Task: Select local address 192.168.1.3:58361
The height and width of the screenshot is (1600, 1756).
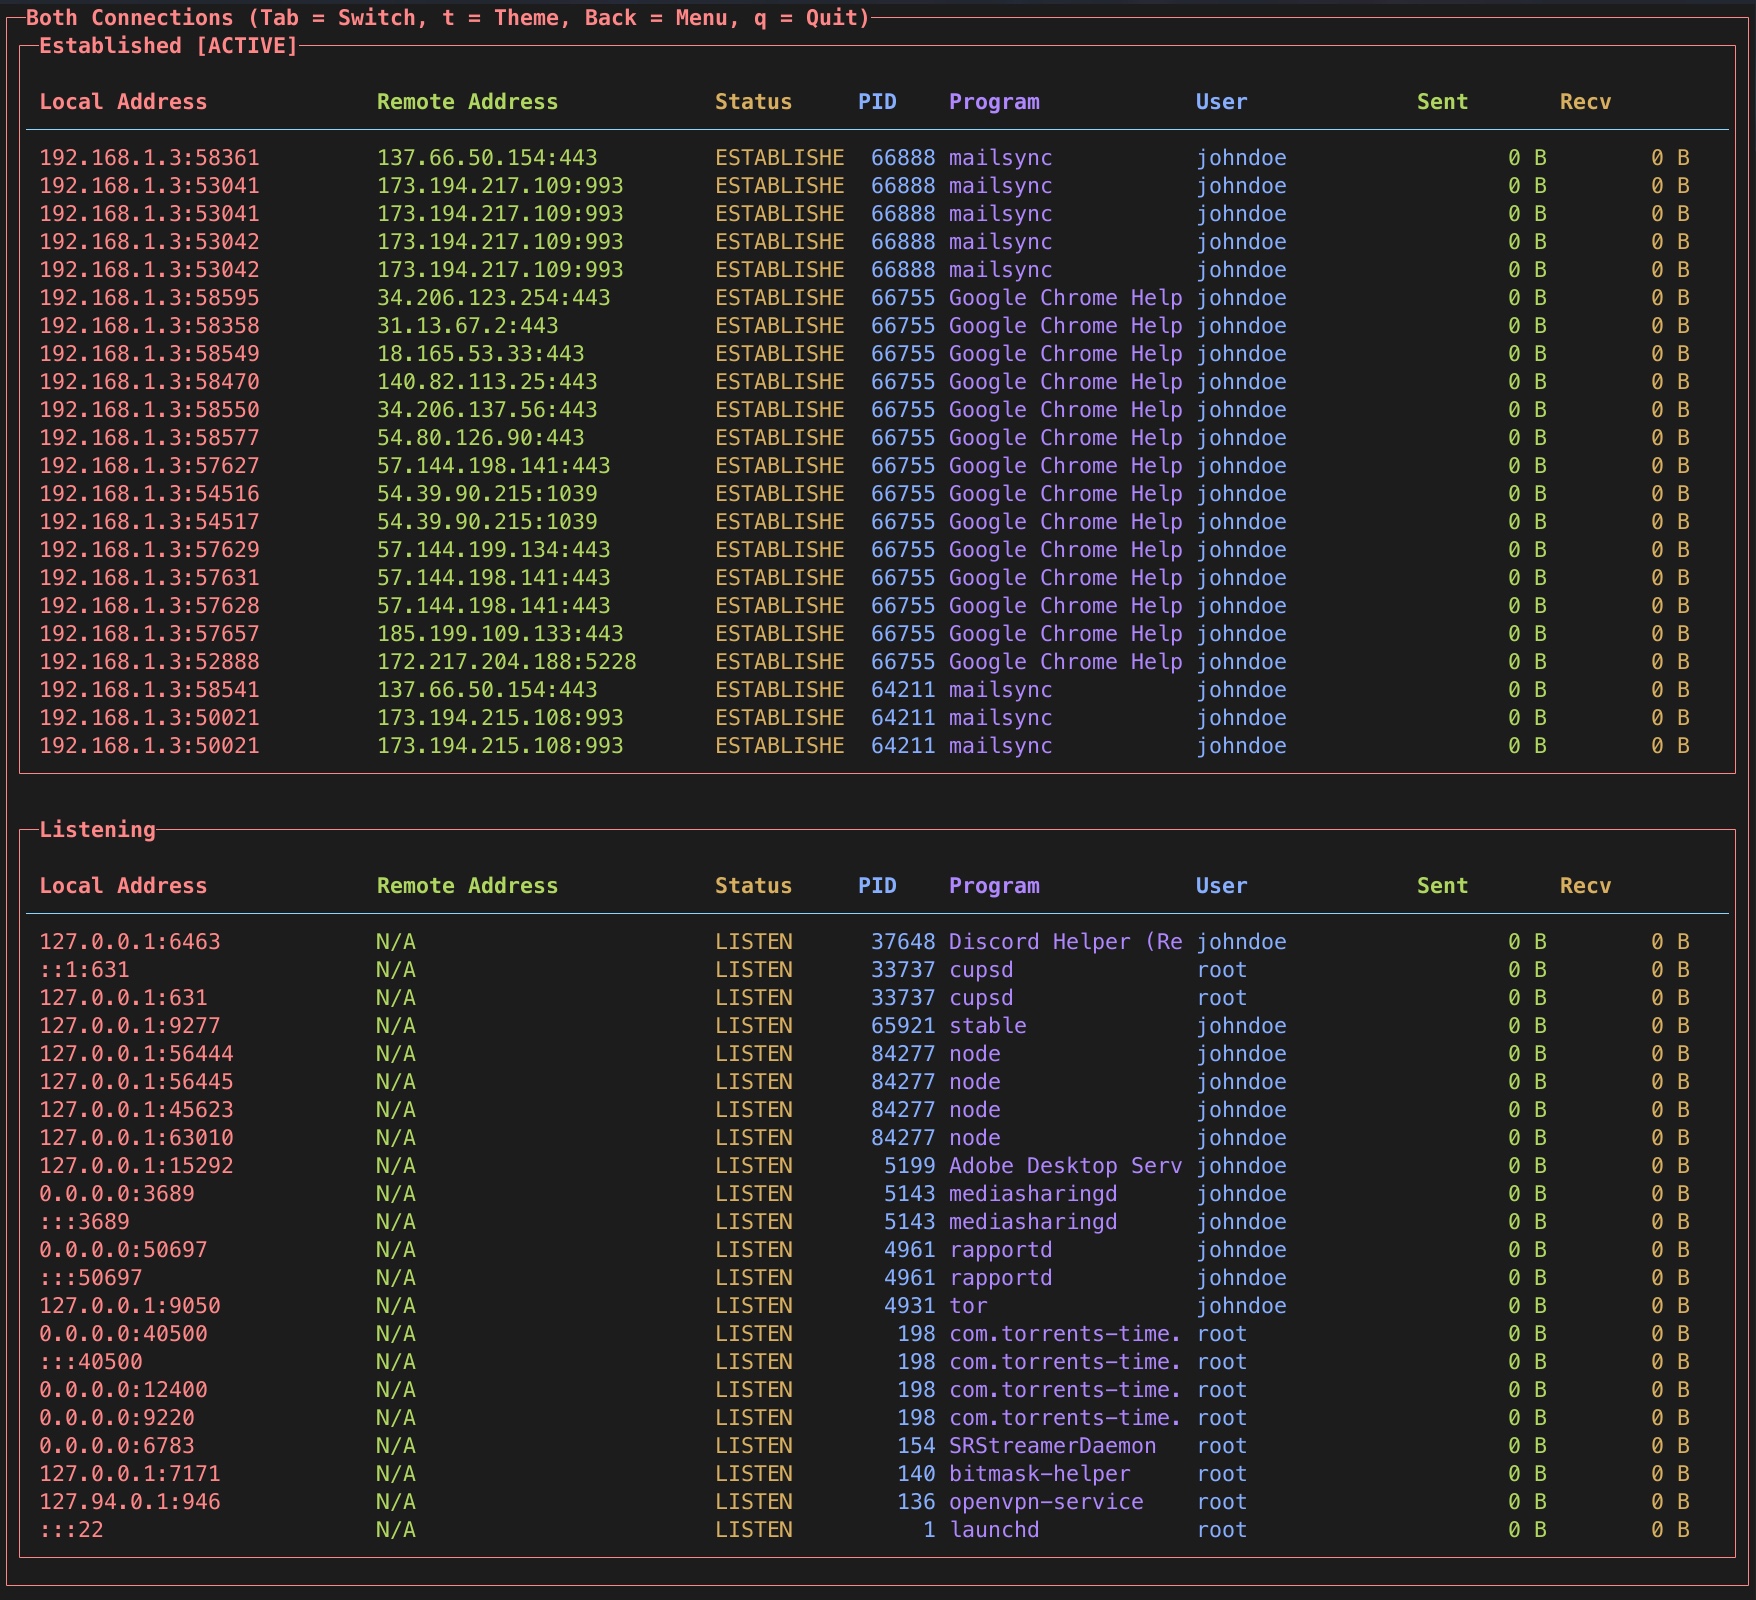Action: coord(149,158)
